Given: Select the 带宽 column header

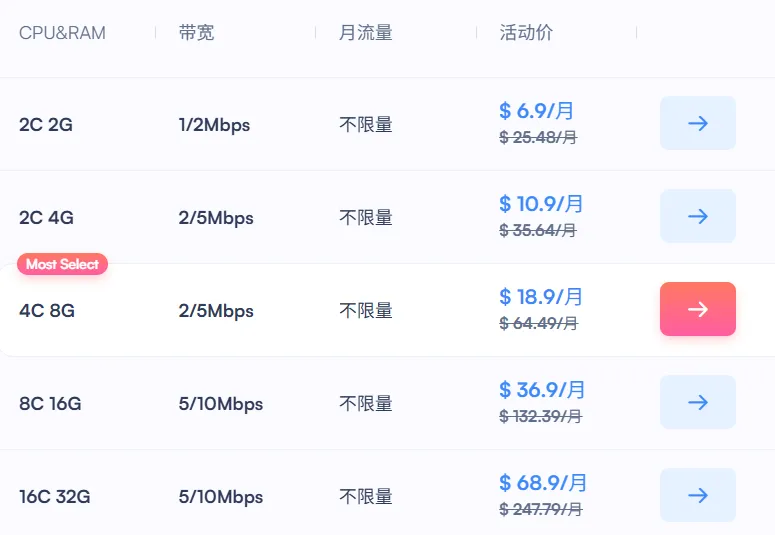Looking at the screenshot, I should pyautogui.click(x=196, y=33).
